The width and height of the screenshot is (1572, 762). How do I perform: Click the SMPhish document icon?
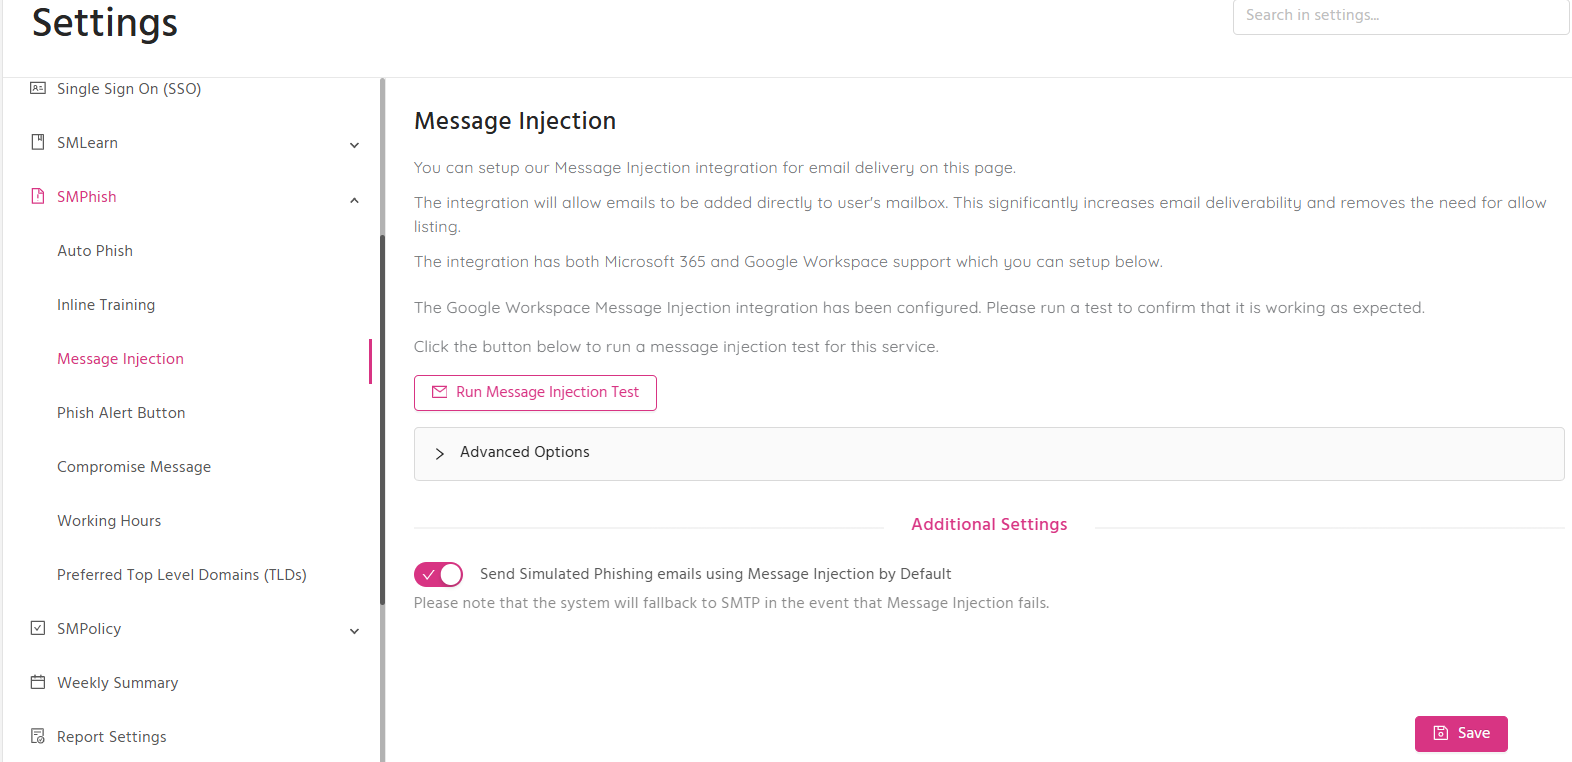pos(38,196)
